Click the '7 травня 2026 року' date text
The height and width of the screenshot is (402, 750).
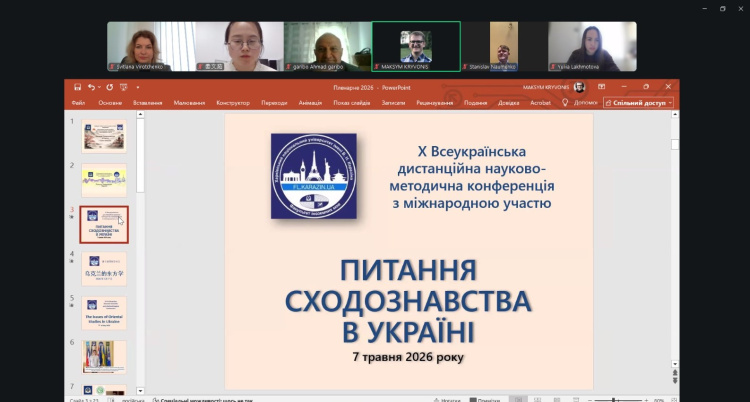tap(408, 357)
